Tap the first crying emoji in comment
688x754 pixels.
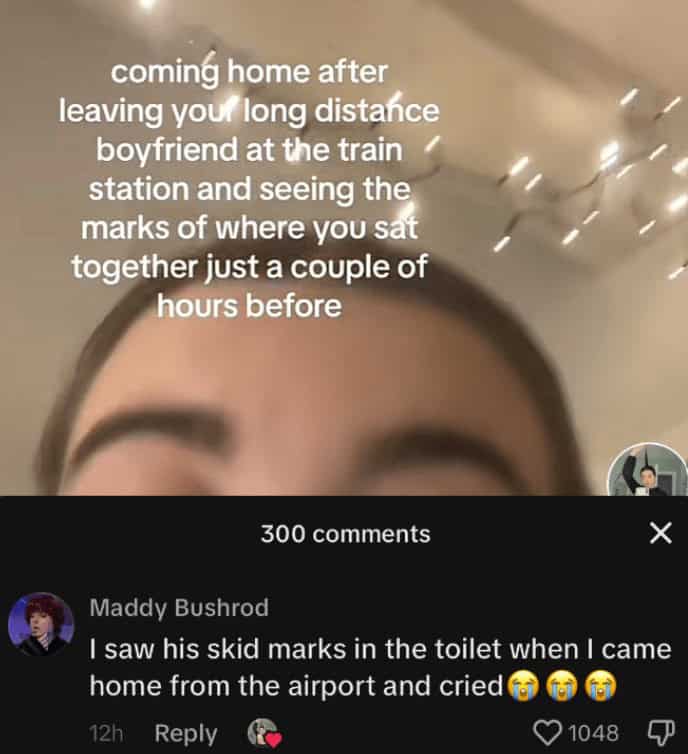[x=523, y=686]
